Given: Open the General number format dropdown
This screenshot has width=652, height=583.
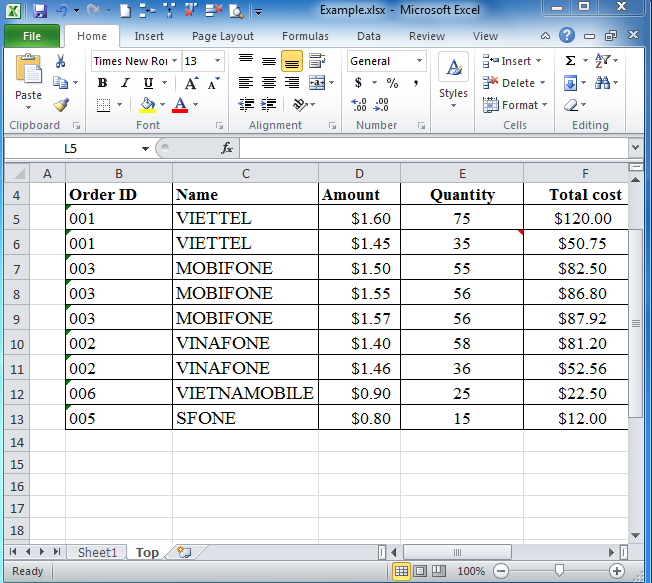Looking at the screenshot, I should [419, 61].
